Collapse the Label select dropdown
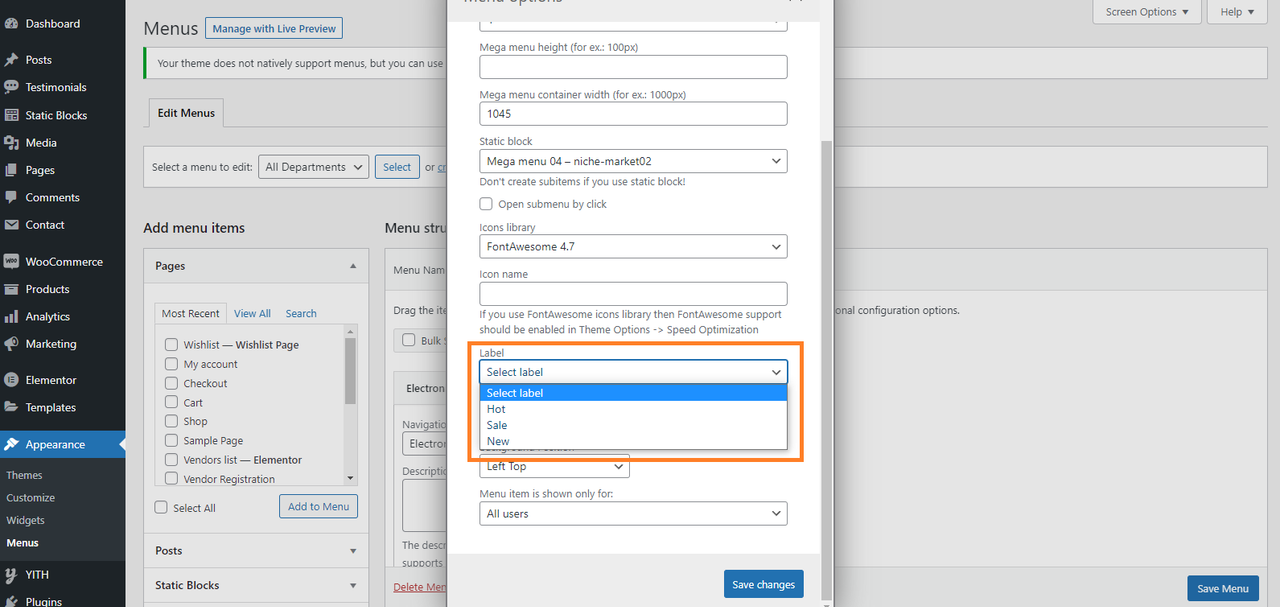This screenshot has height=607, width=1280. pyautogui.click(x=633, y=372)
